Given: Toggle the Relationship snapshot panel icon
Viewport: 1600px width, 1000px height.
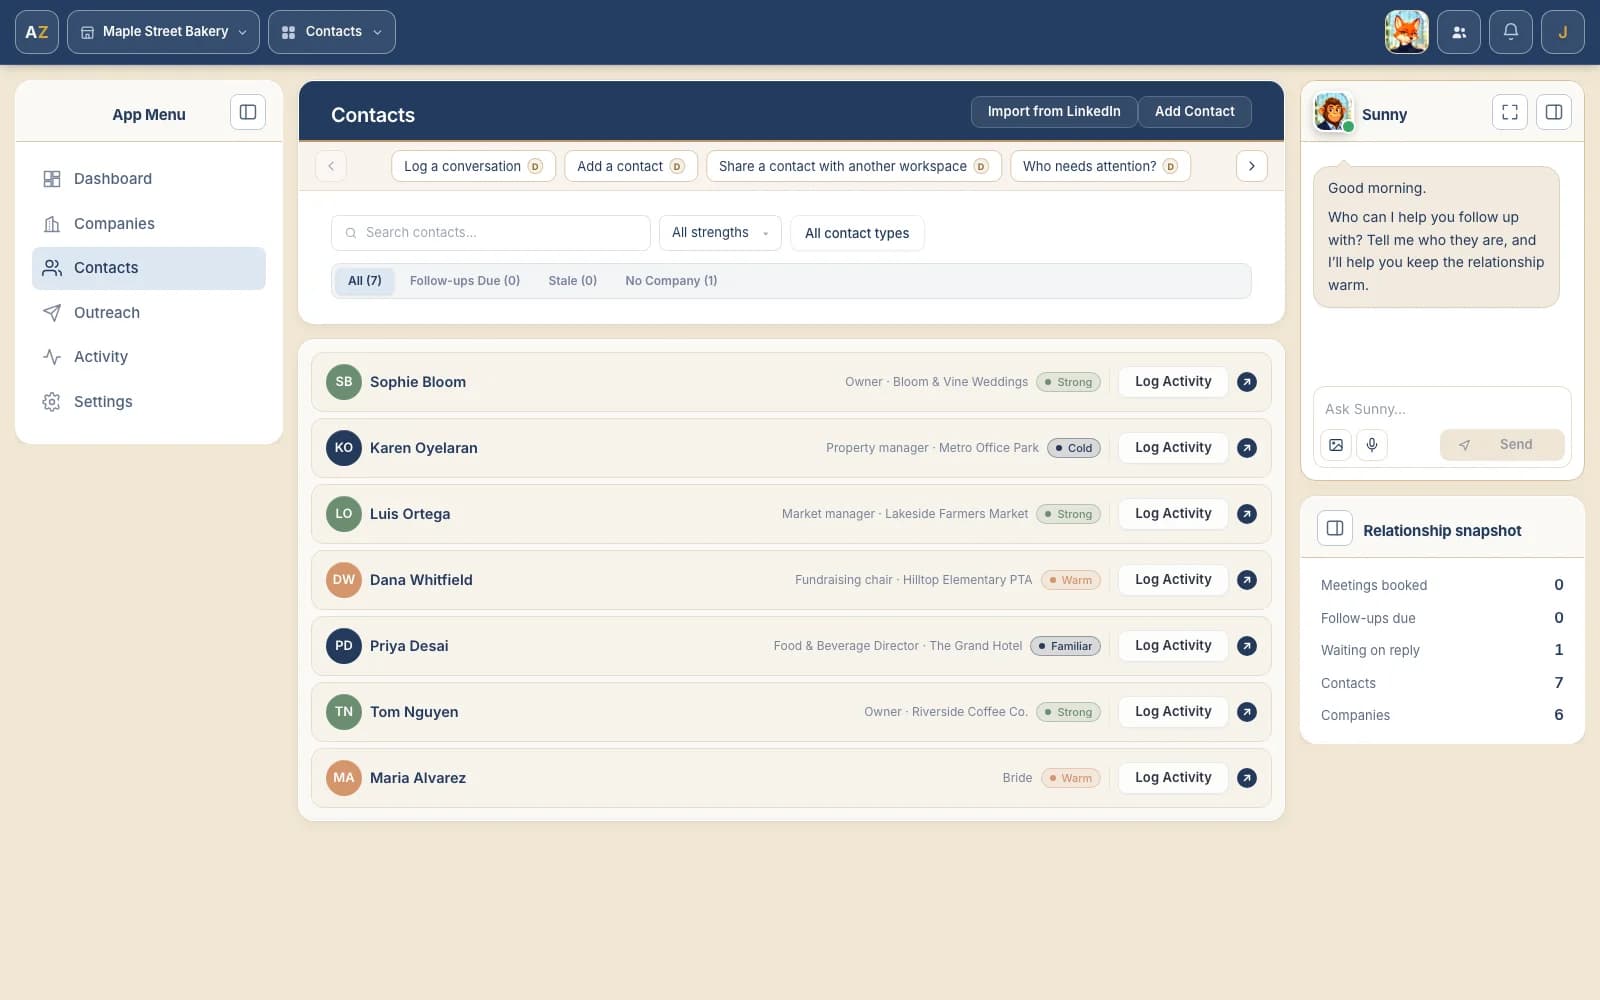Looking at the screenshot, I should [x=1335, y=528].
